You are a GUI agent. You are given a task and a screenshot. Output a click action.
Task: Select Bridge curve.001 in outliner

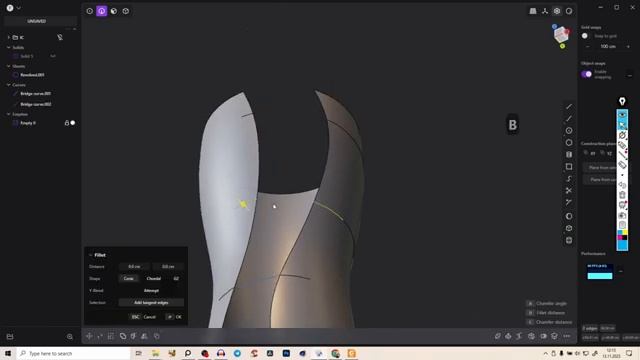coord(36,93)
